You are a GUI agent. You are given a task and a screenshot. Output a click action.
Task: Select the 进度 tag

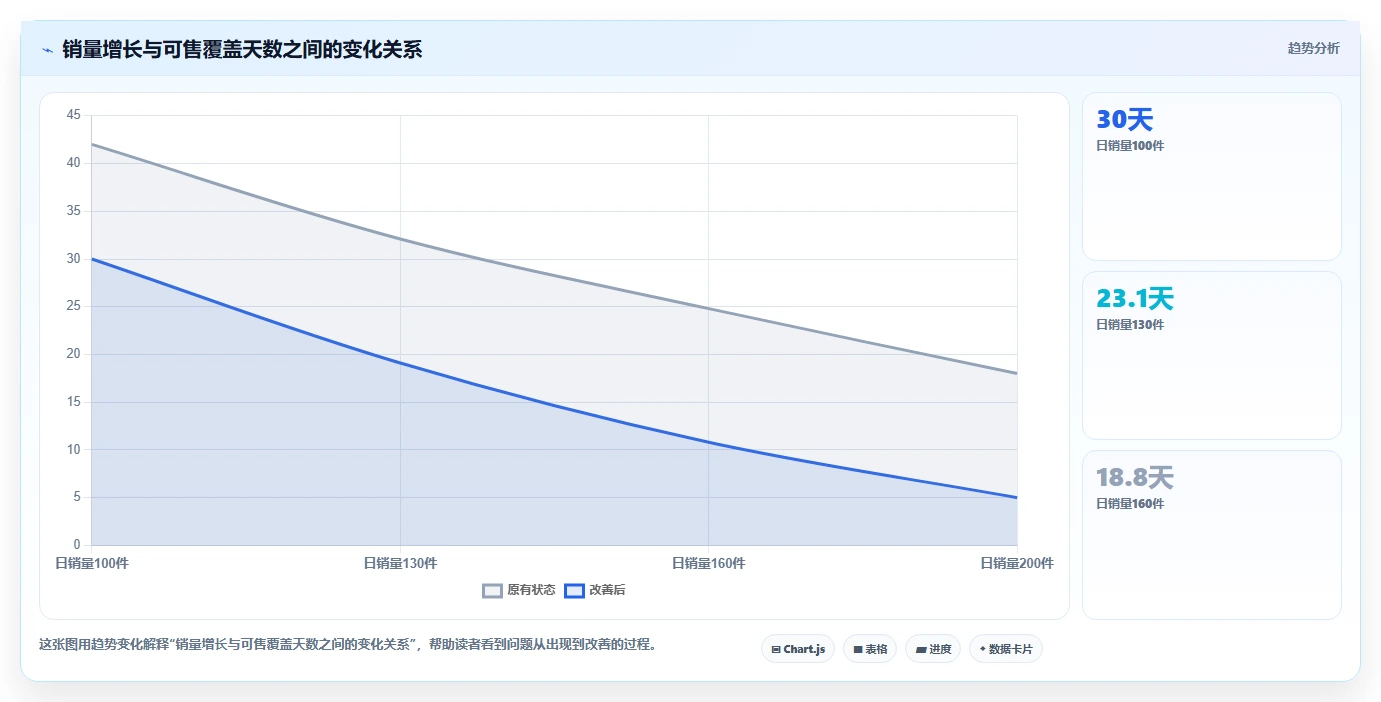coord(933,649)
